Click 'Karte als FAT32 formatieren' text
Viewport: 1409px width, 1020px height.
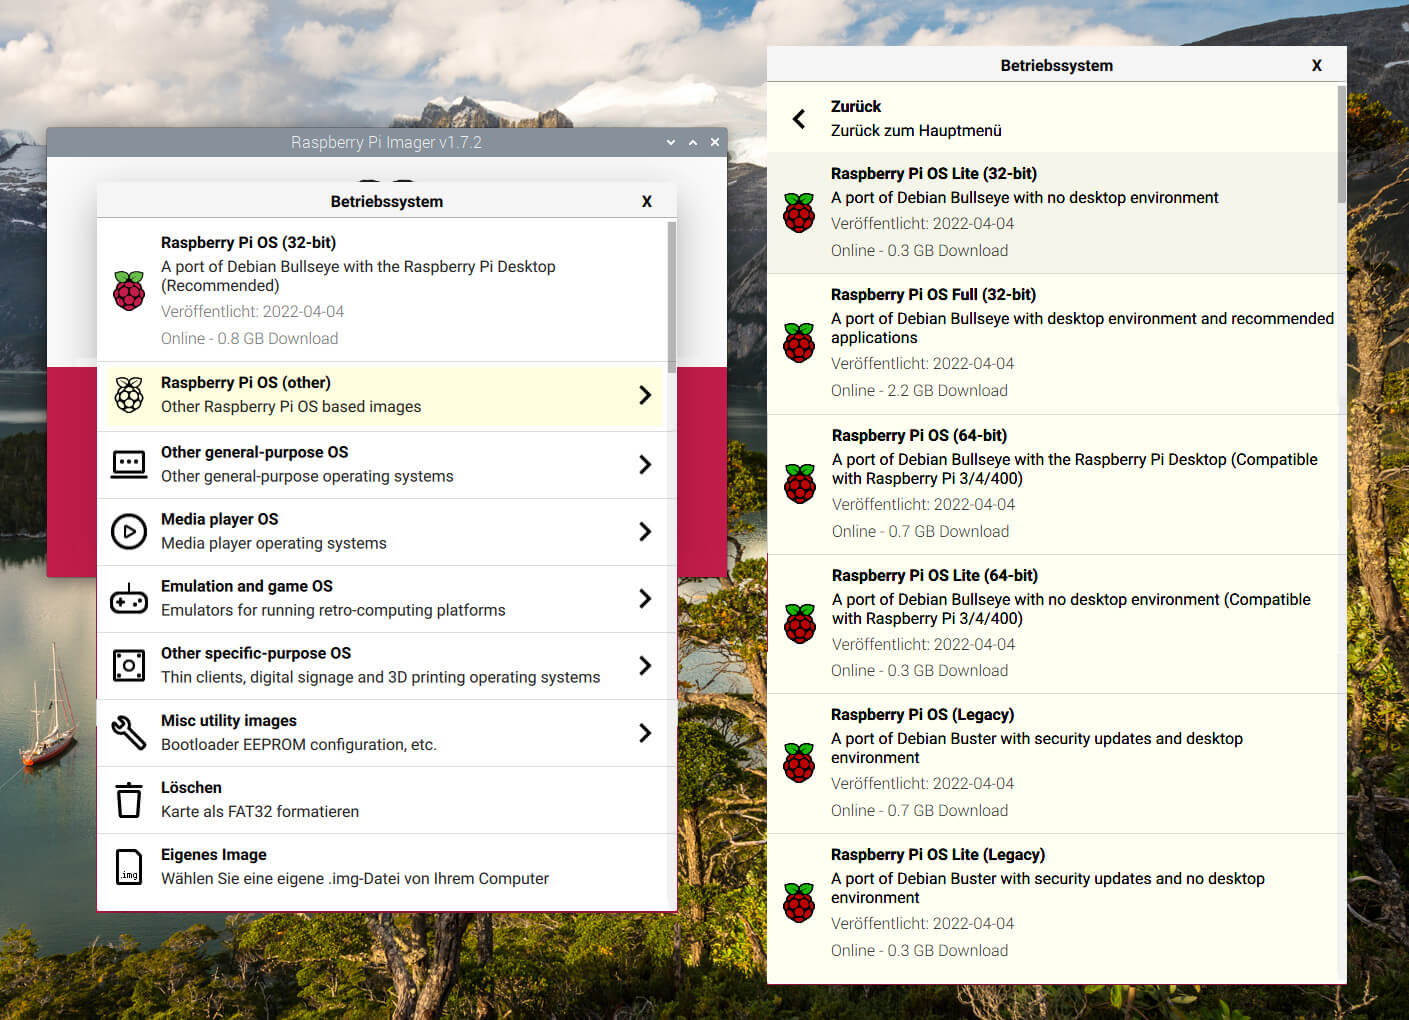click(x=260, y=811)
